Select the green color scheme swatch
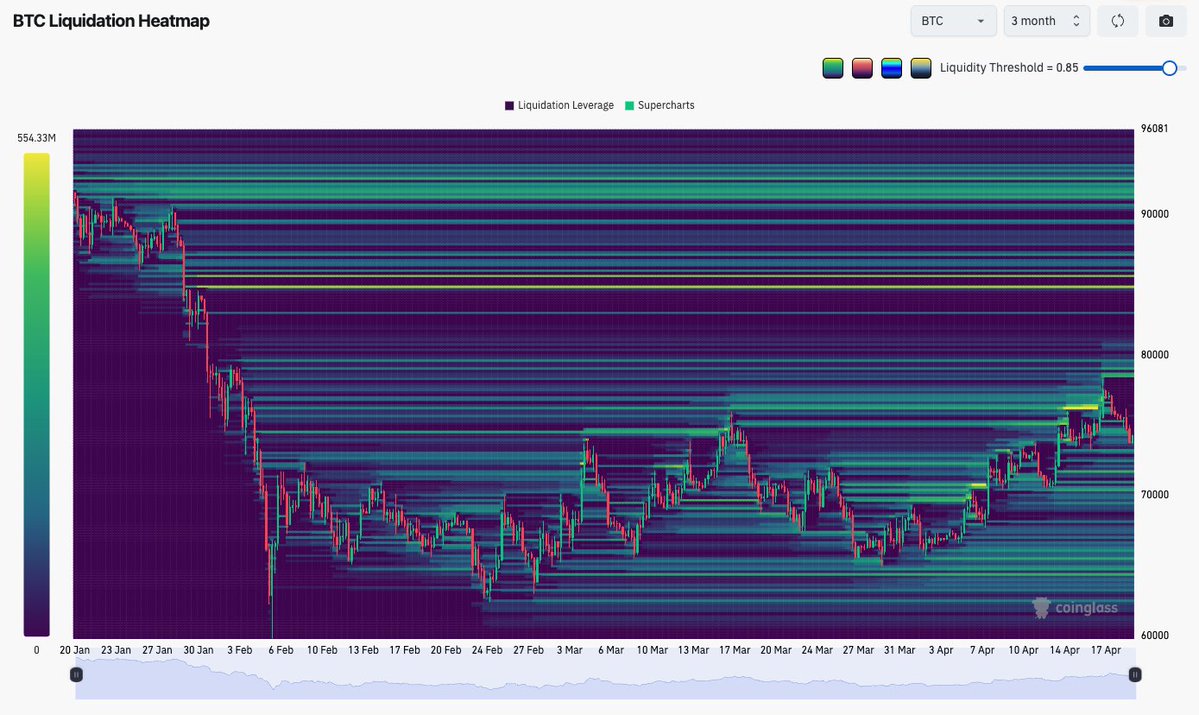 coord(833,68)
